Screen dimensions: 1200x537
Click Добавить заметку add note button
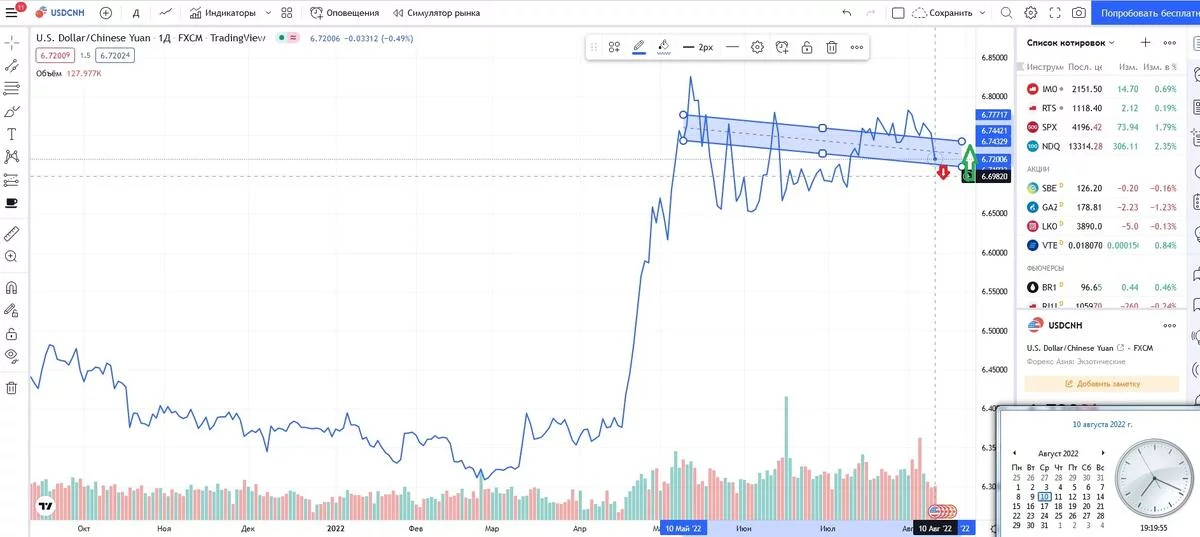[x=1101, y=383]
